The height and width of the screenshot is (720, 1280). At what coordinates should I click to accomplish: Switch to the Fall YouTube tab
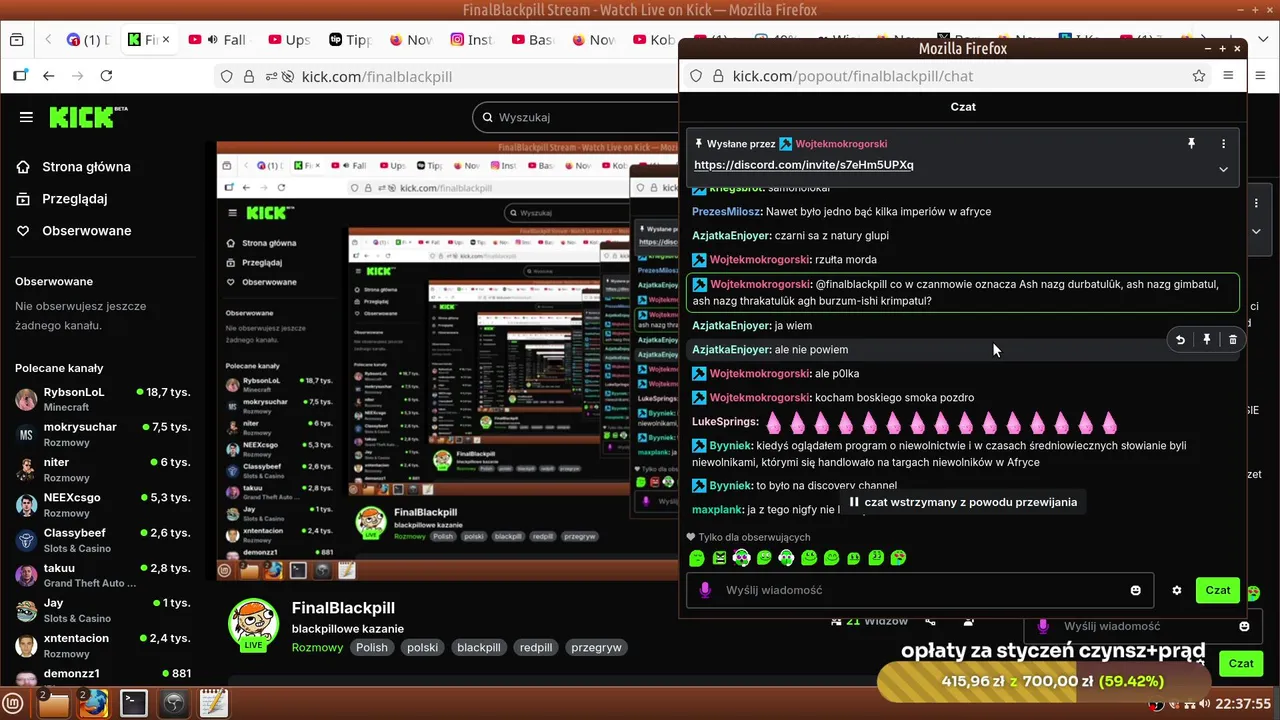[x=224, y=40]
